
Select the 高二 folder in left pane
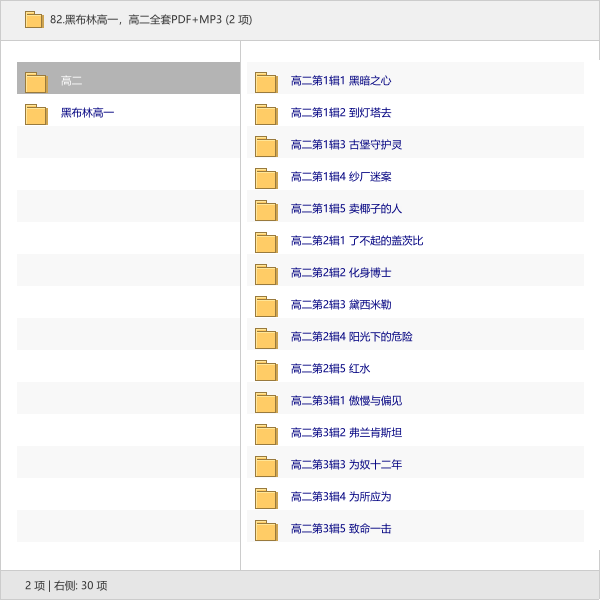71,81
